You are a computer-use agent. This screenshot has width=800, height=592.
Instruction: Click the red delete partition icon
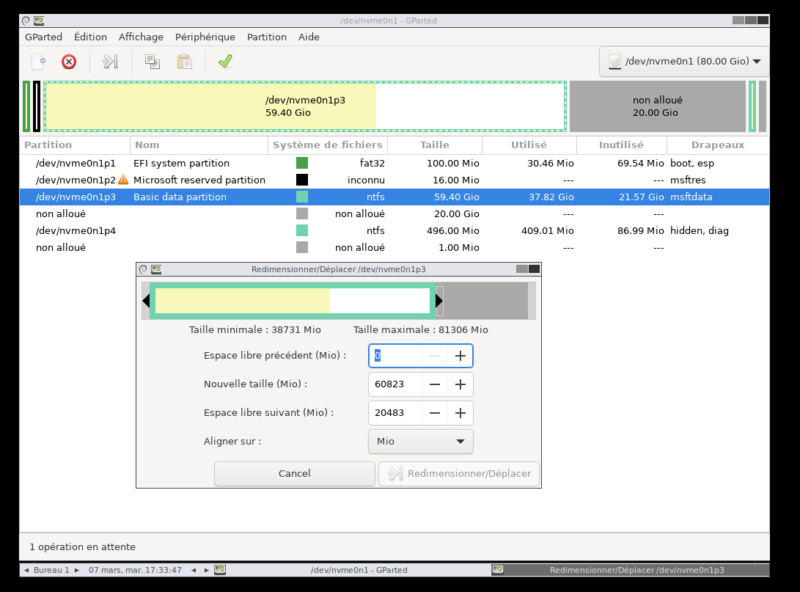69,62
